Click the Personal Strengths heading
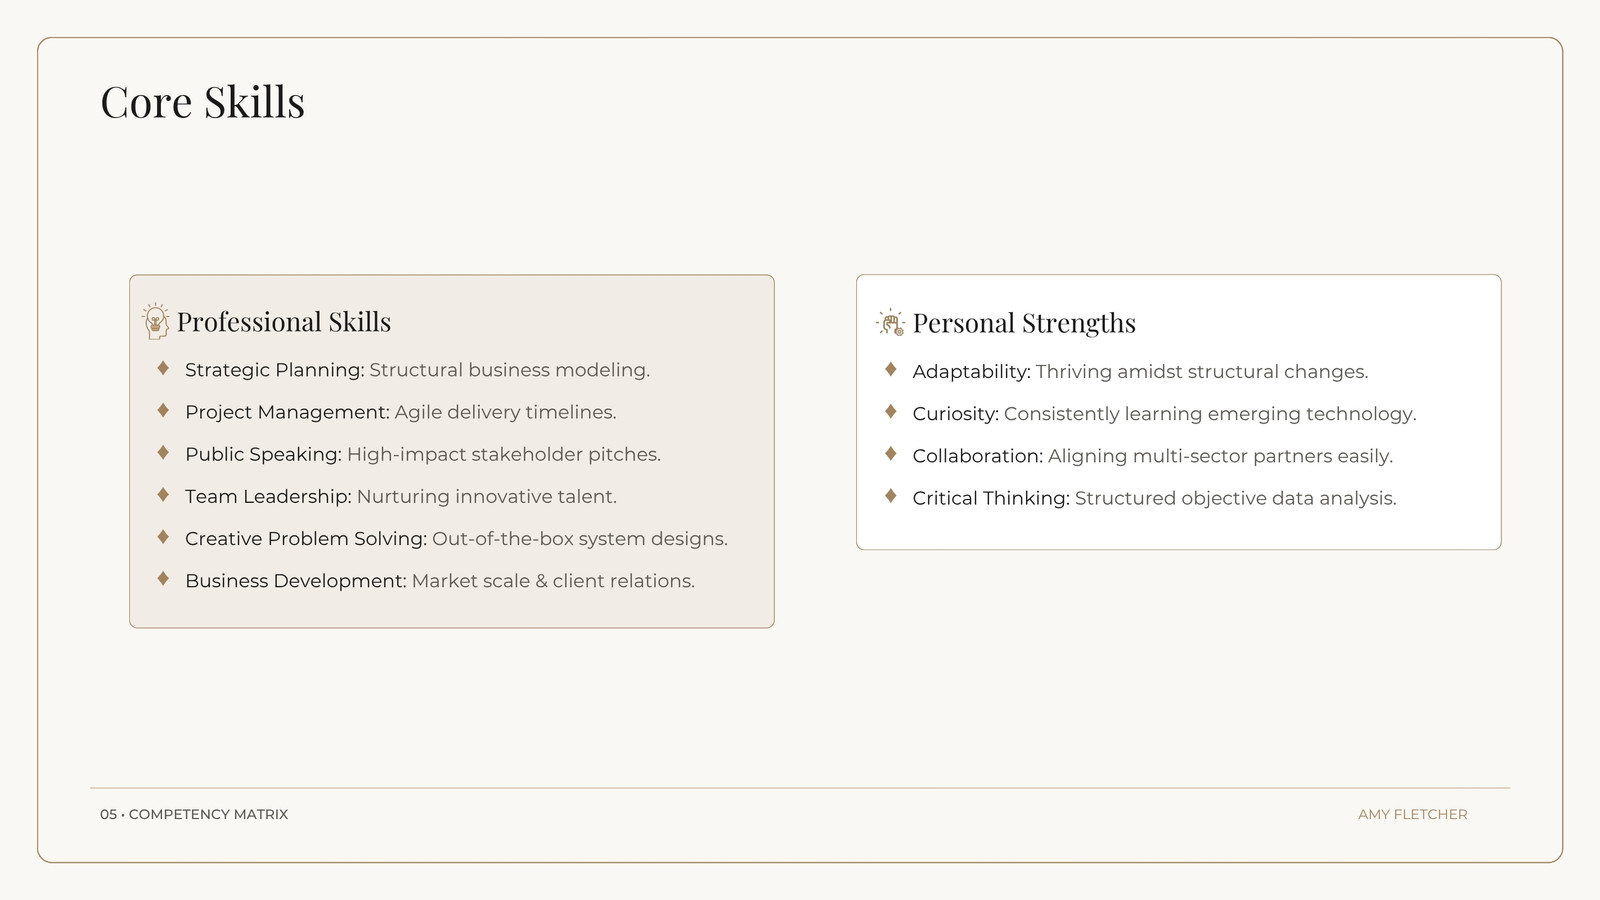The image size is (1600, 900). (x=1024, y=323)
